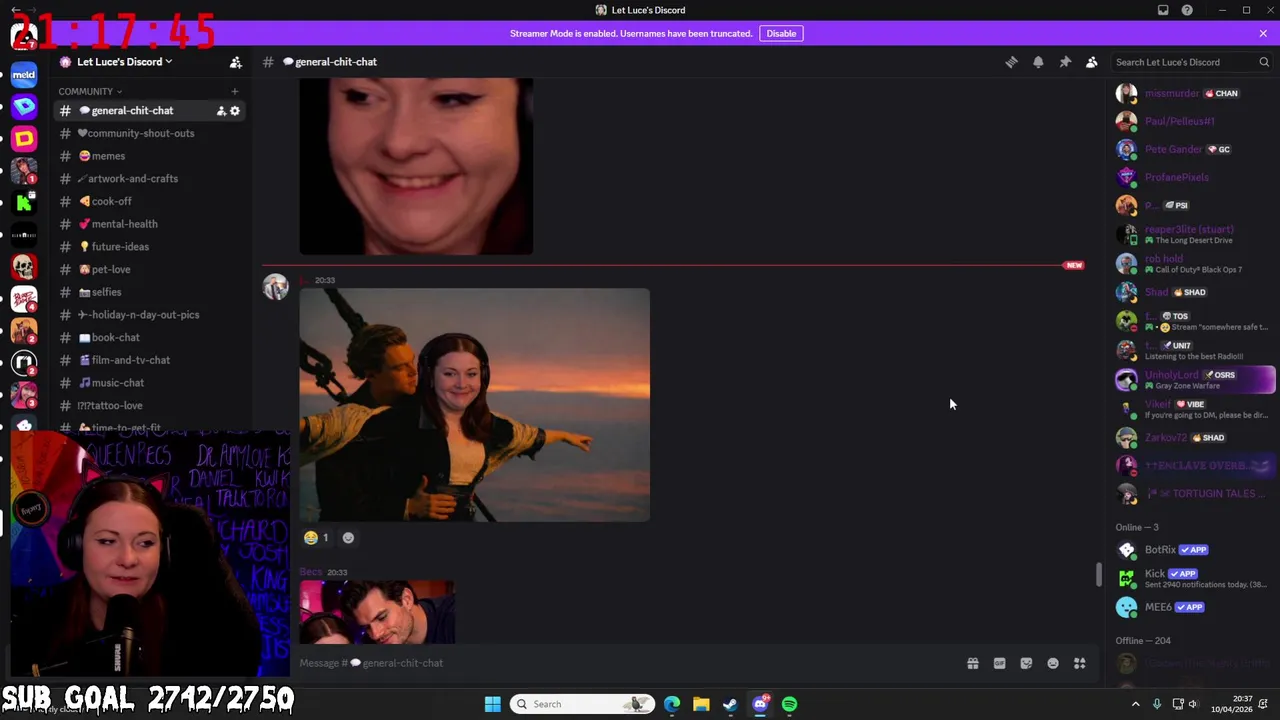Image resolution: width=1280 pixels, height=720 pixels.
Task: Open notification settings bell icon
Action: coord(1038,62)
